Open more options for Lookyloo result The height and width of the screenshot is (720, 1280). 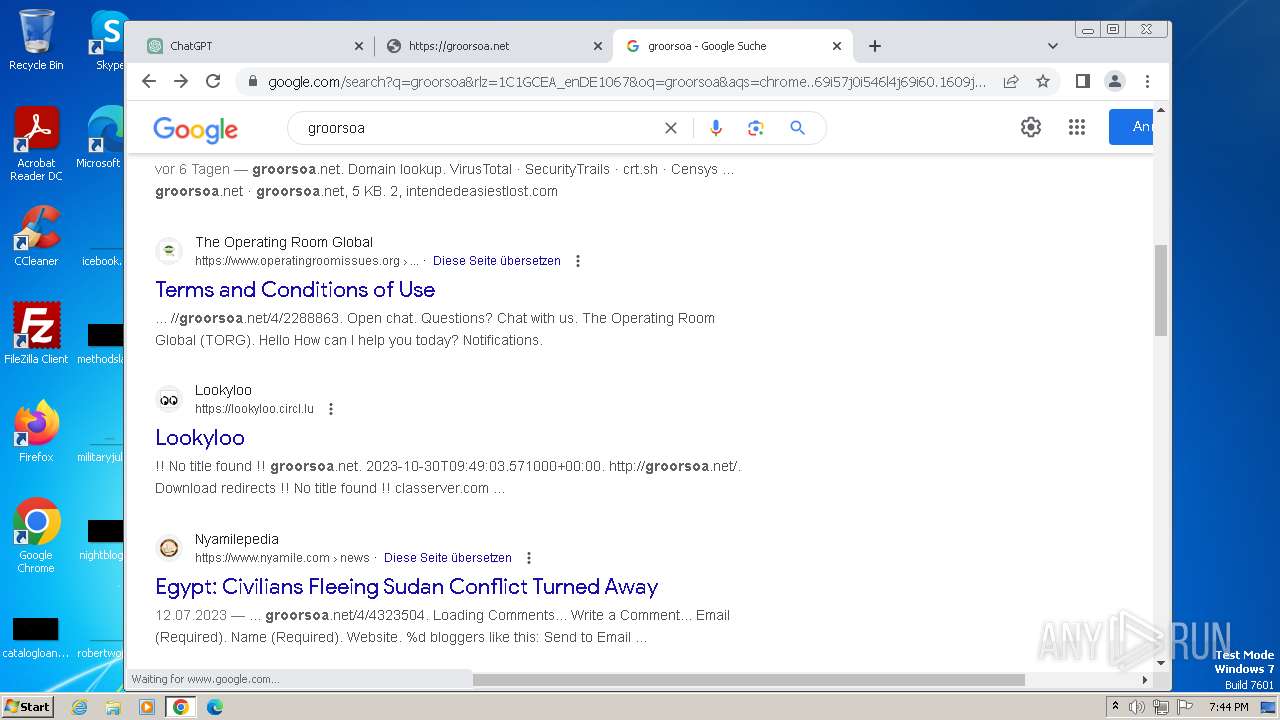[x=331, y=409]
